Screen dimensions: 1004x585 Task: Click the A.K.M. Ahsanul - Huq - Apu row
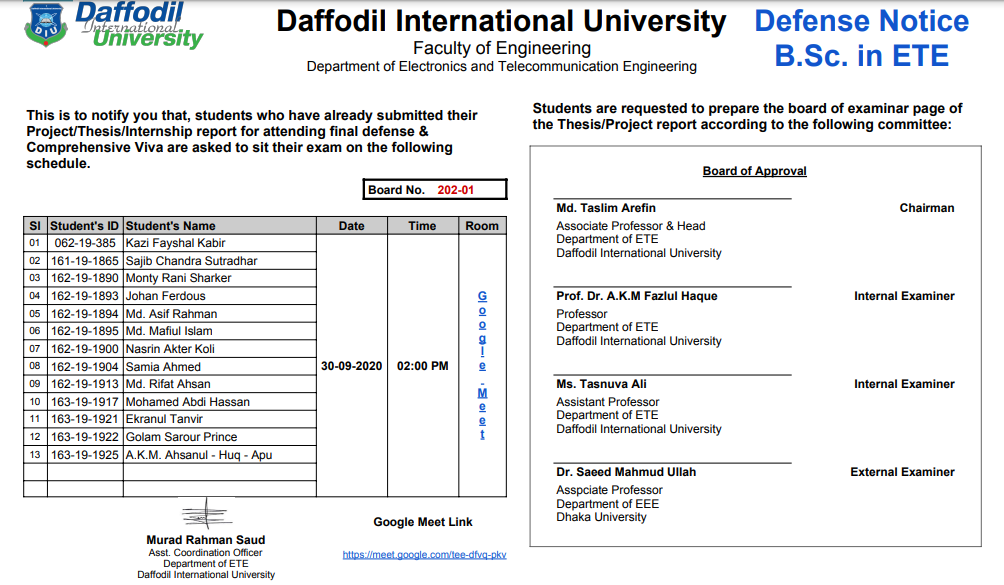(x=198, y=455)
